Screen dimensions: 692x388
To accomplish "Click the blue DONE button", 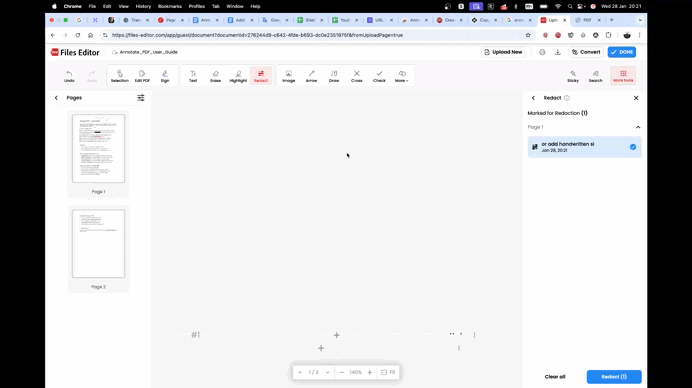I will [x=622, y=52].
